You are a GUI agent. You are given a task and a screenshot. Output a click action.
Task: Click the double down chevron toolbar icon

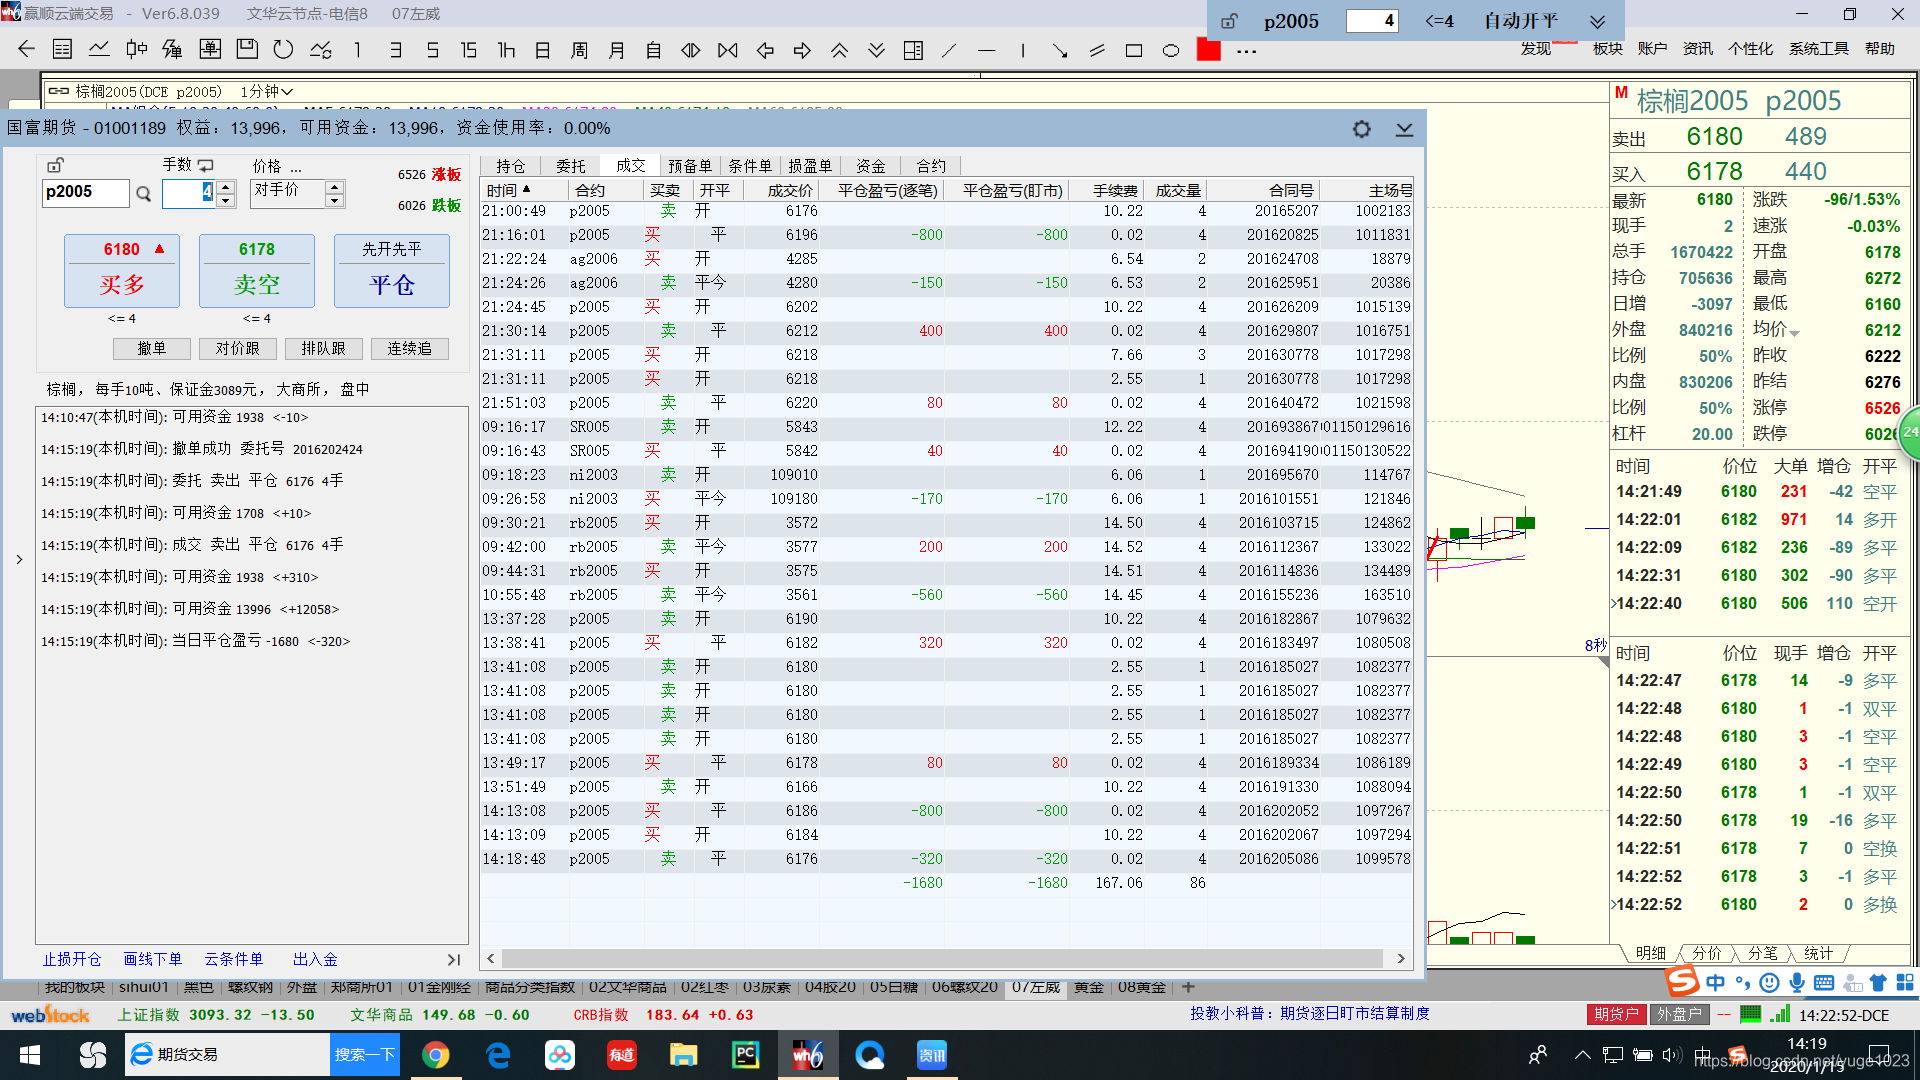coord(876,49)
